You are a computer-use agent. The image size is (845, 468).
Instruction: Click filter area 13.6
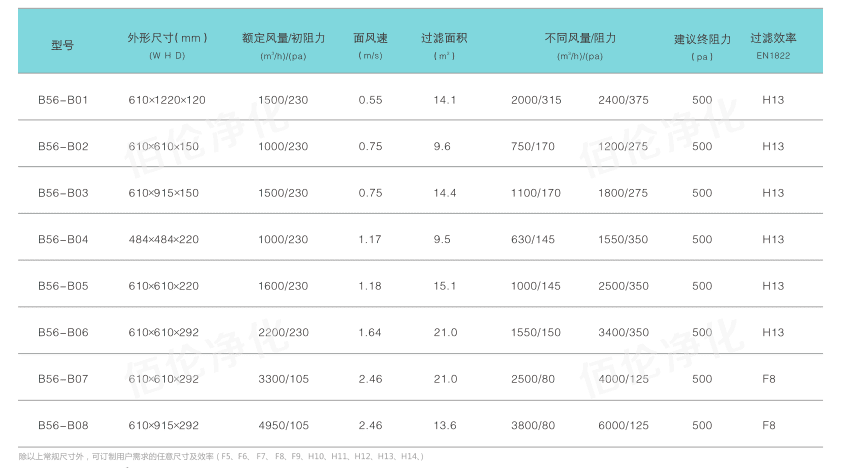pyautogui.click(x=445, y=425)
